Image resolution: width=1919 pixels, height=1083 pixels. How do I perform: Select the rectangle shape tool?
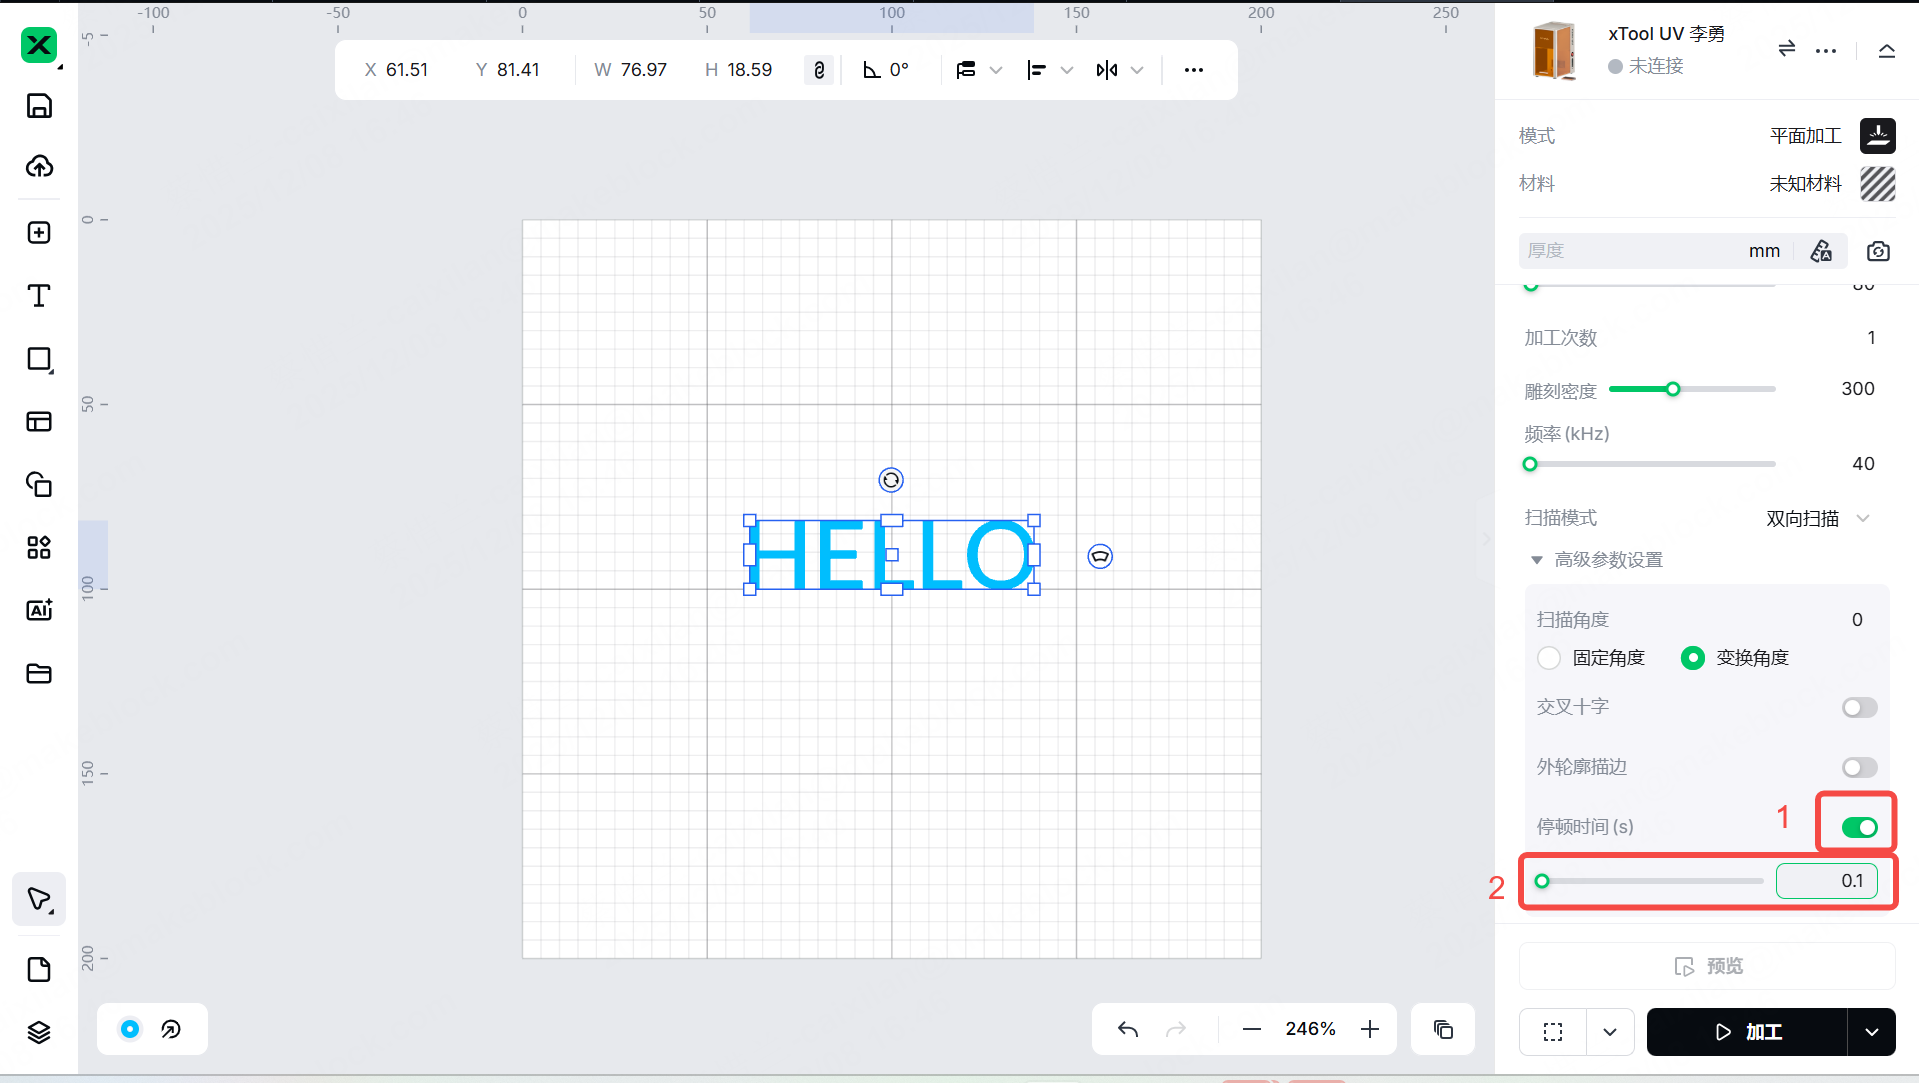pyautogui.click(x=39, y=360)
